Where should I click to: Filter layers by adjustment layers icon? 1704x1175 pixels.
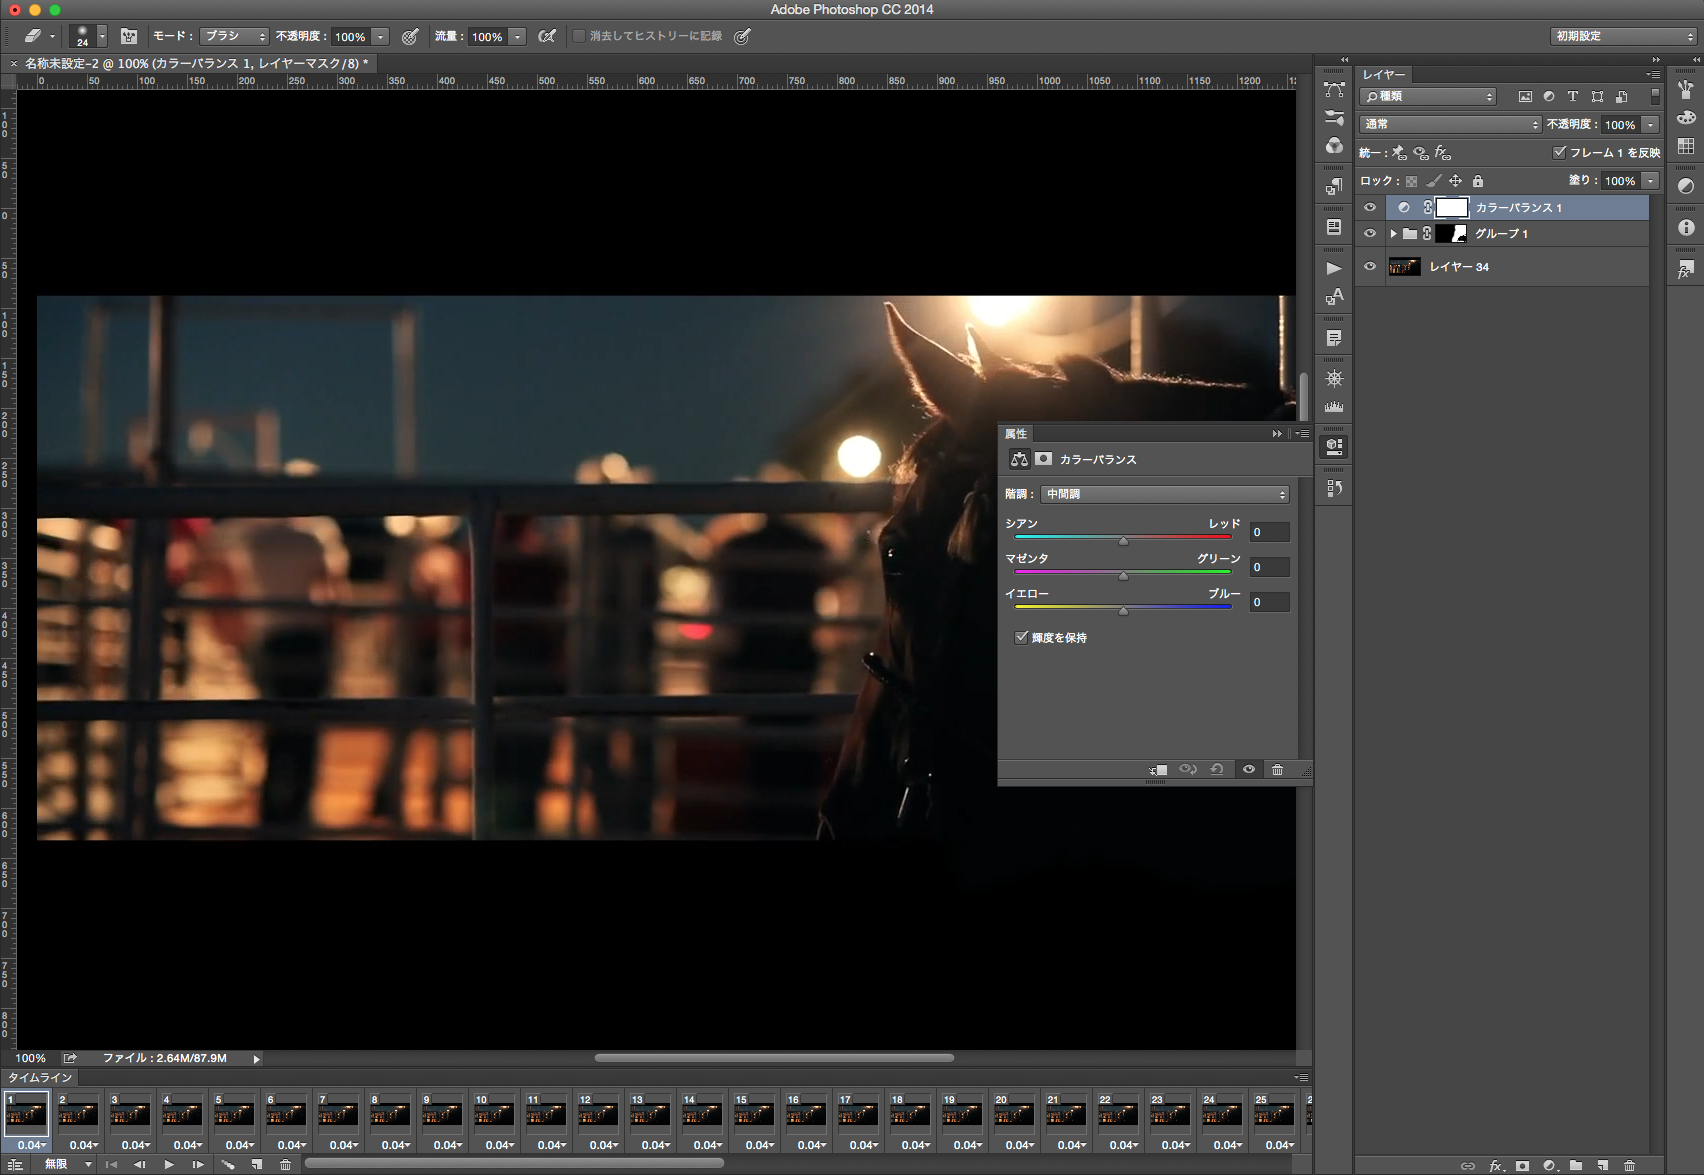(1549, 97)
